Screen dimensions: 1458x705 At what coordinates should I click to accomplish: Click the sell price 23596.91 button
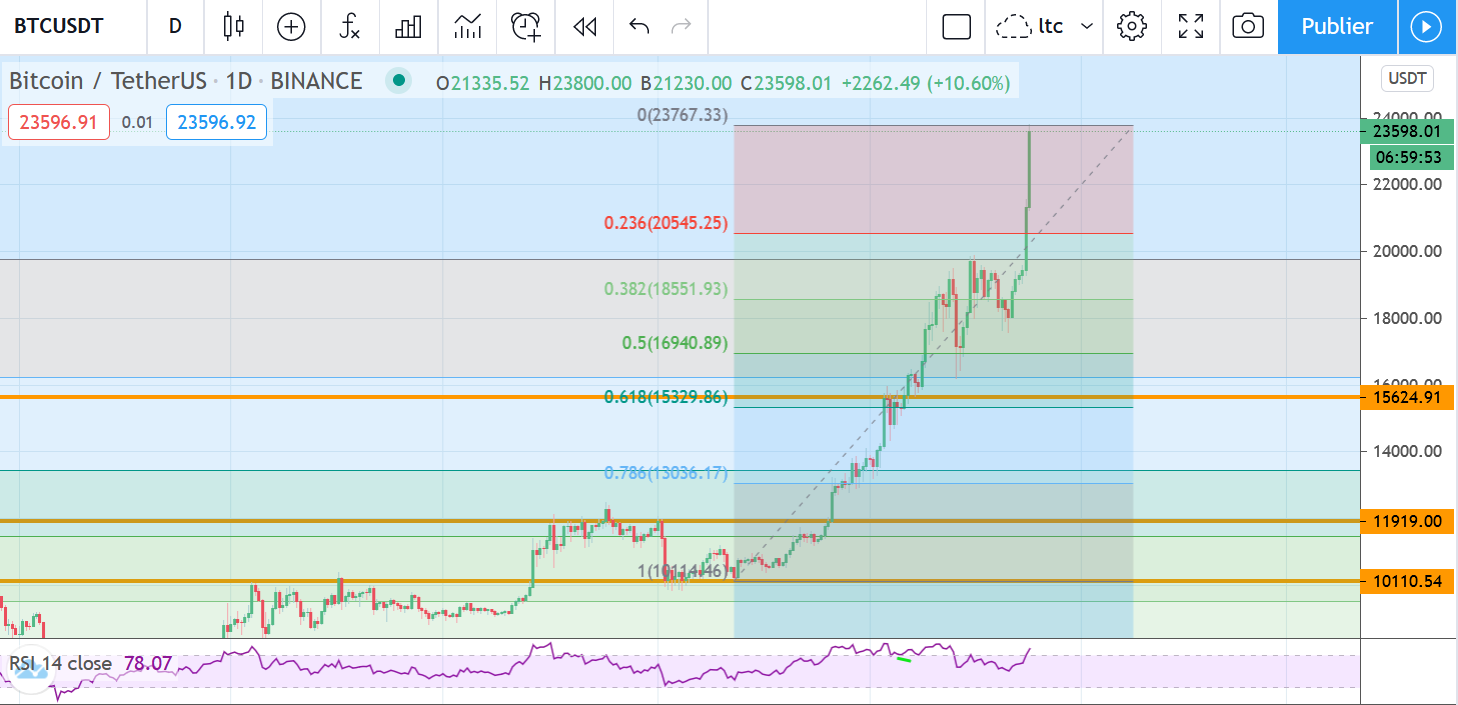point(58,121)
